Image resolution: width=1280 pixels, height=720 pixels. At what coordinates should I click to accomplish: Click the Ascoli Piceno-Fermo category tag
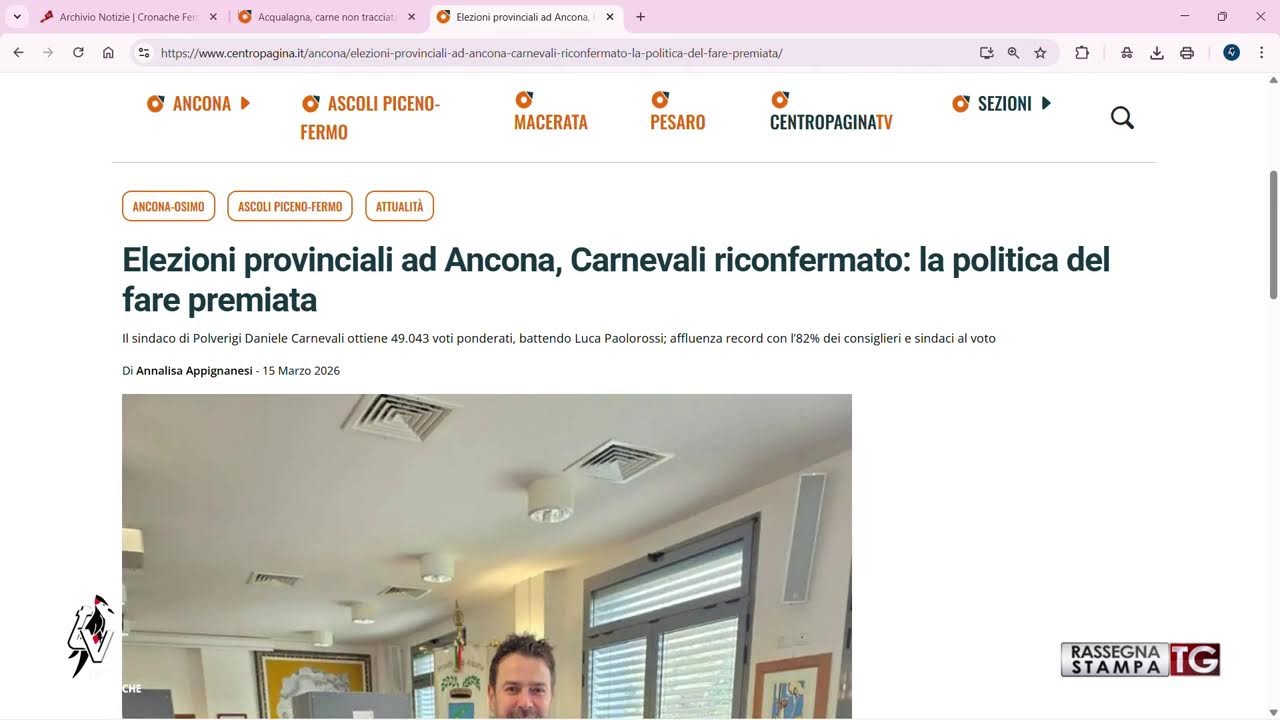tap(290, 206)
